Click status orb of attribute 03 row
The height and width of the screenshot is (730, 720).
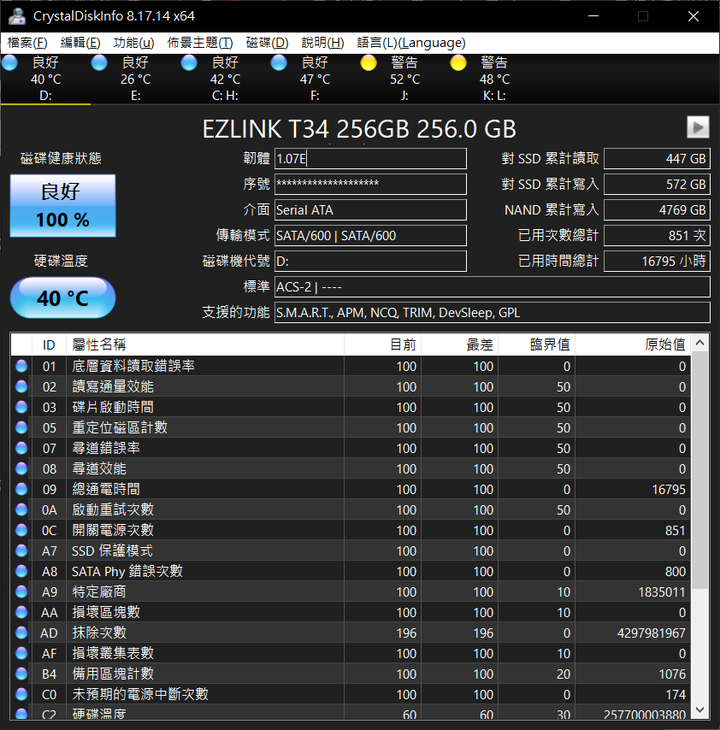pyautogui.click(x=21, y=407)
